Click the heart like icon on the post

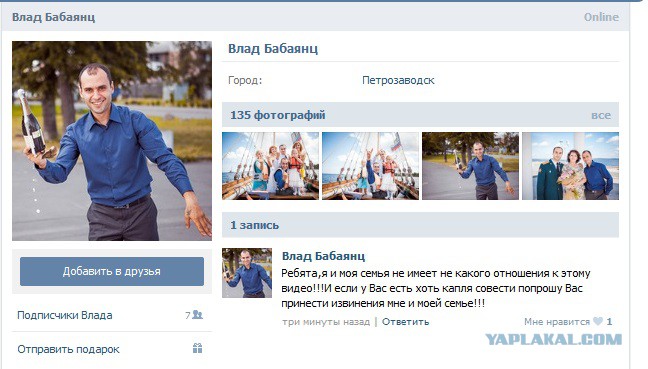point(598,321)
